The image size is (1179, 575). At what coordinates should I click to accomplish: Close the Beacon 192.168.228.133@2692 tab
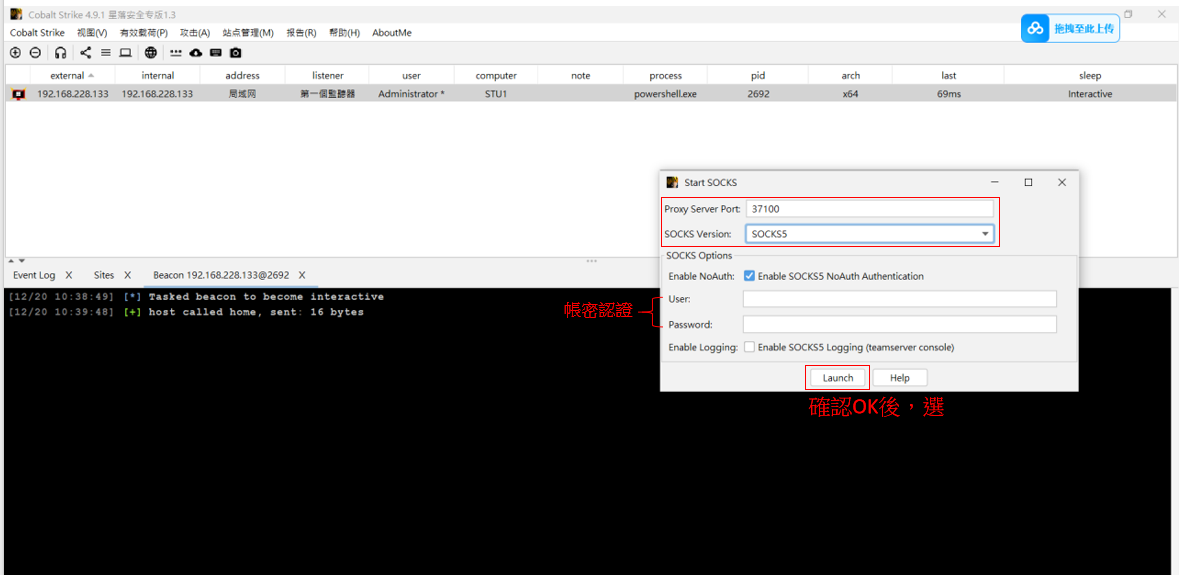[302, 275]
